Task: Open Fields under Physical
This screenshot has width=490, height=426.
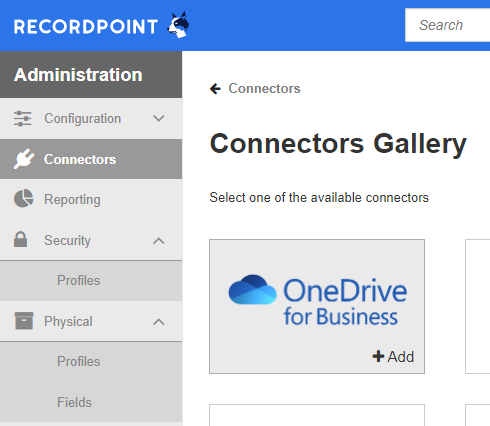Action: point(91,402)
